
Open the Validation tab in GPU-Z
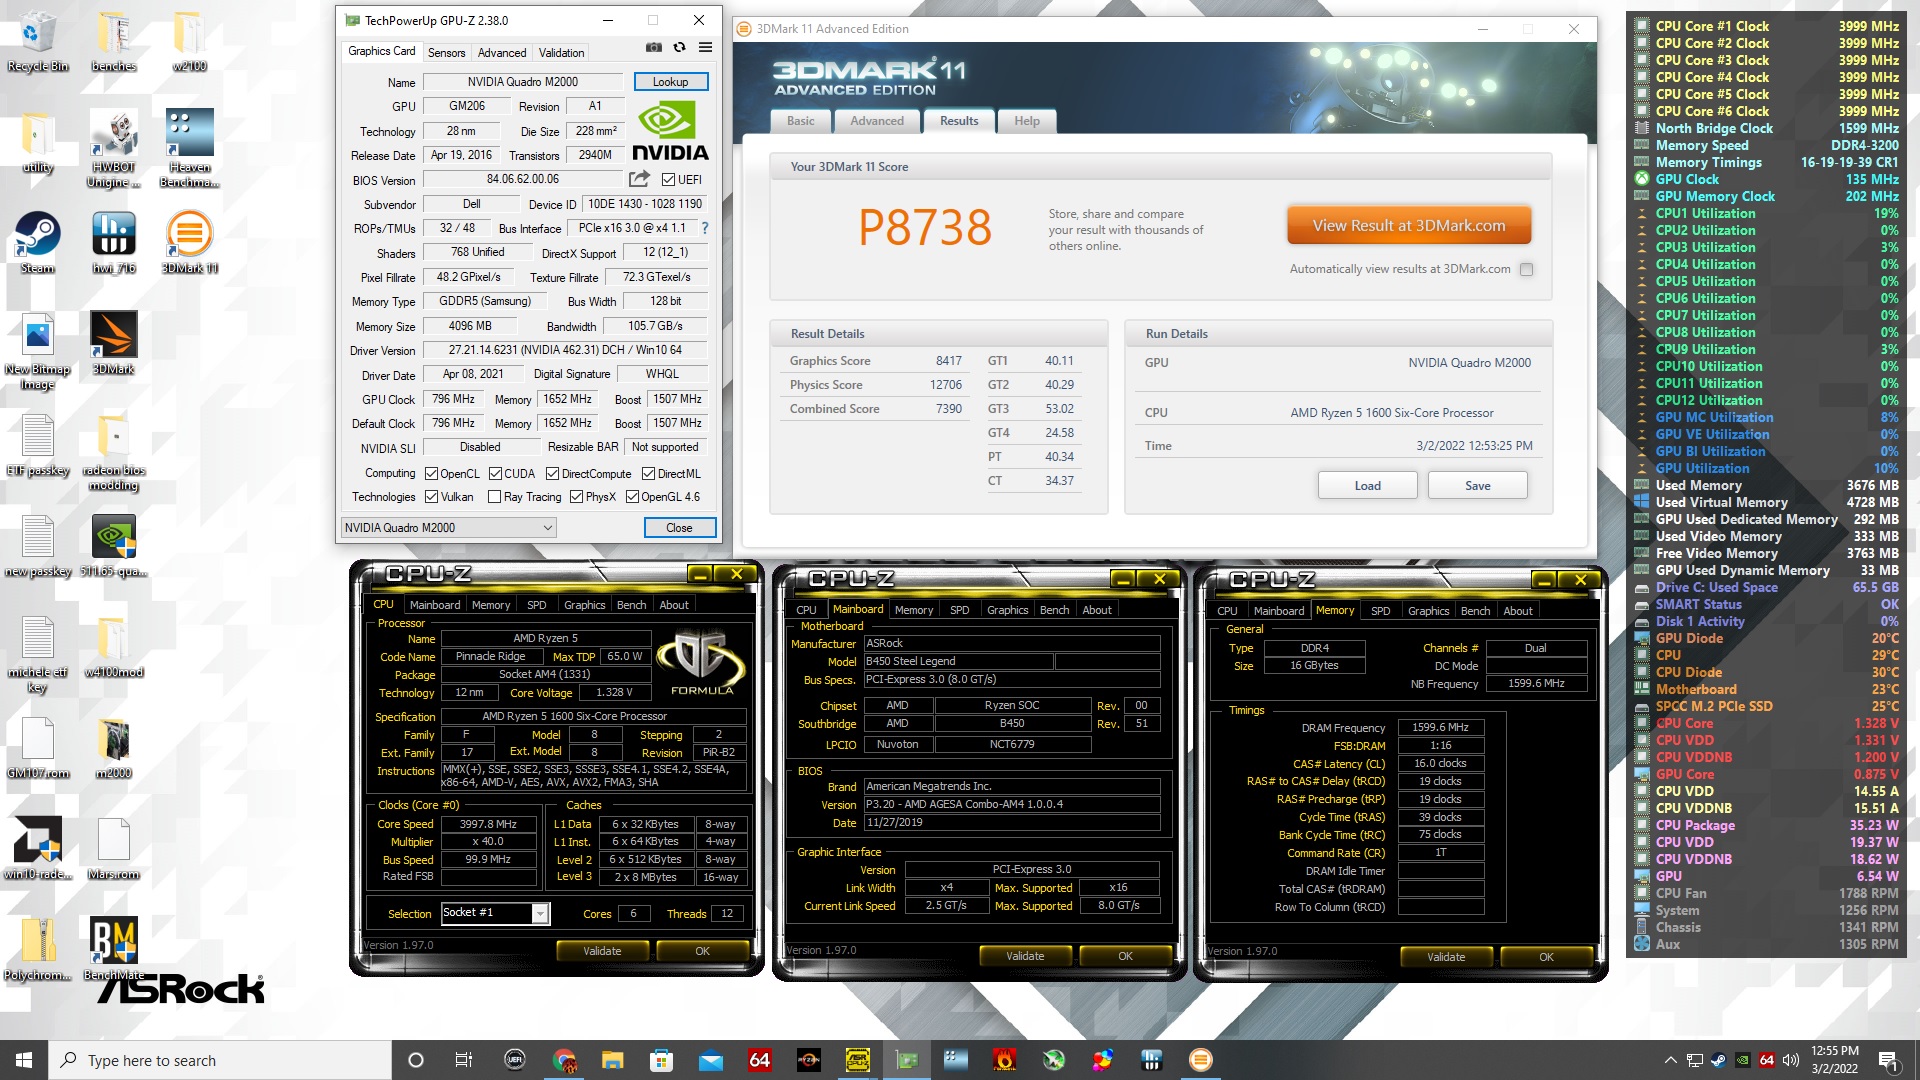pos(561,53)
